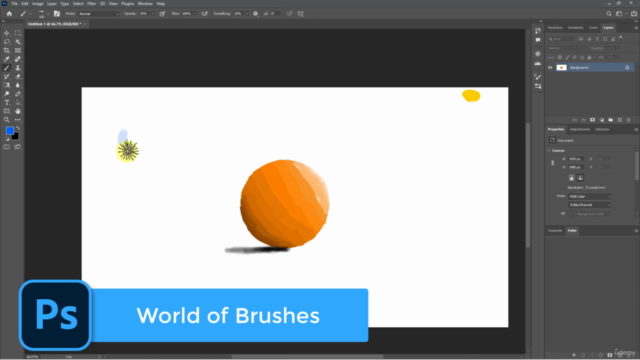Open the brush preset picker arrow
This screenshot has height=360, width=640.
[x=48, y=13]
